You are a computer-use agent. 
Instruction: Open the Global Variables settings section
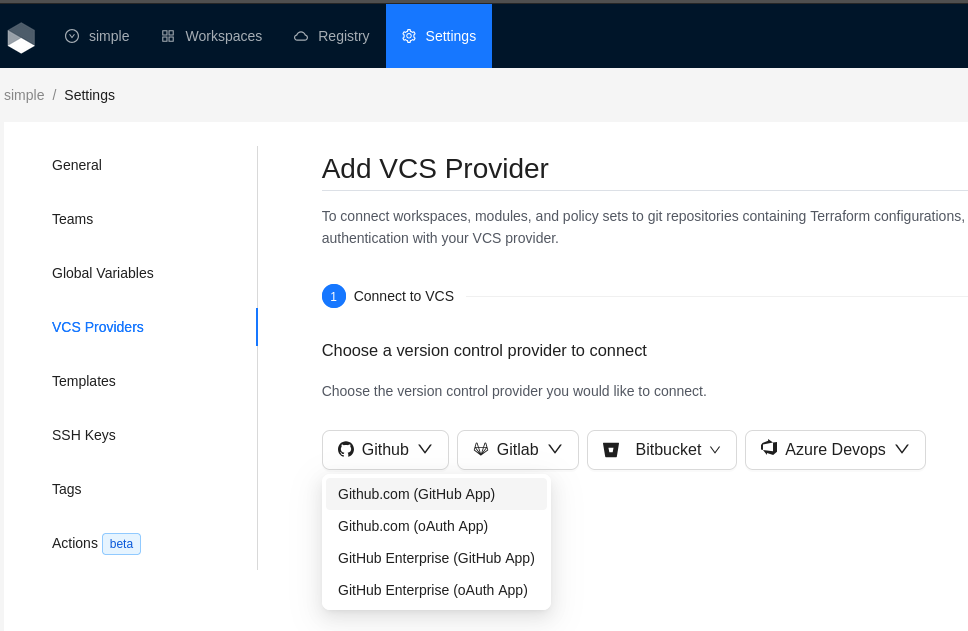[103, 273]
